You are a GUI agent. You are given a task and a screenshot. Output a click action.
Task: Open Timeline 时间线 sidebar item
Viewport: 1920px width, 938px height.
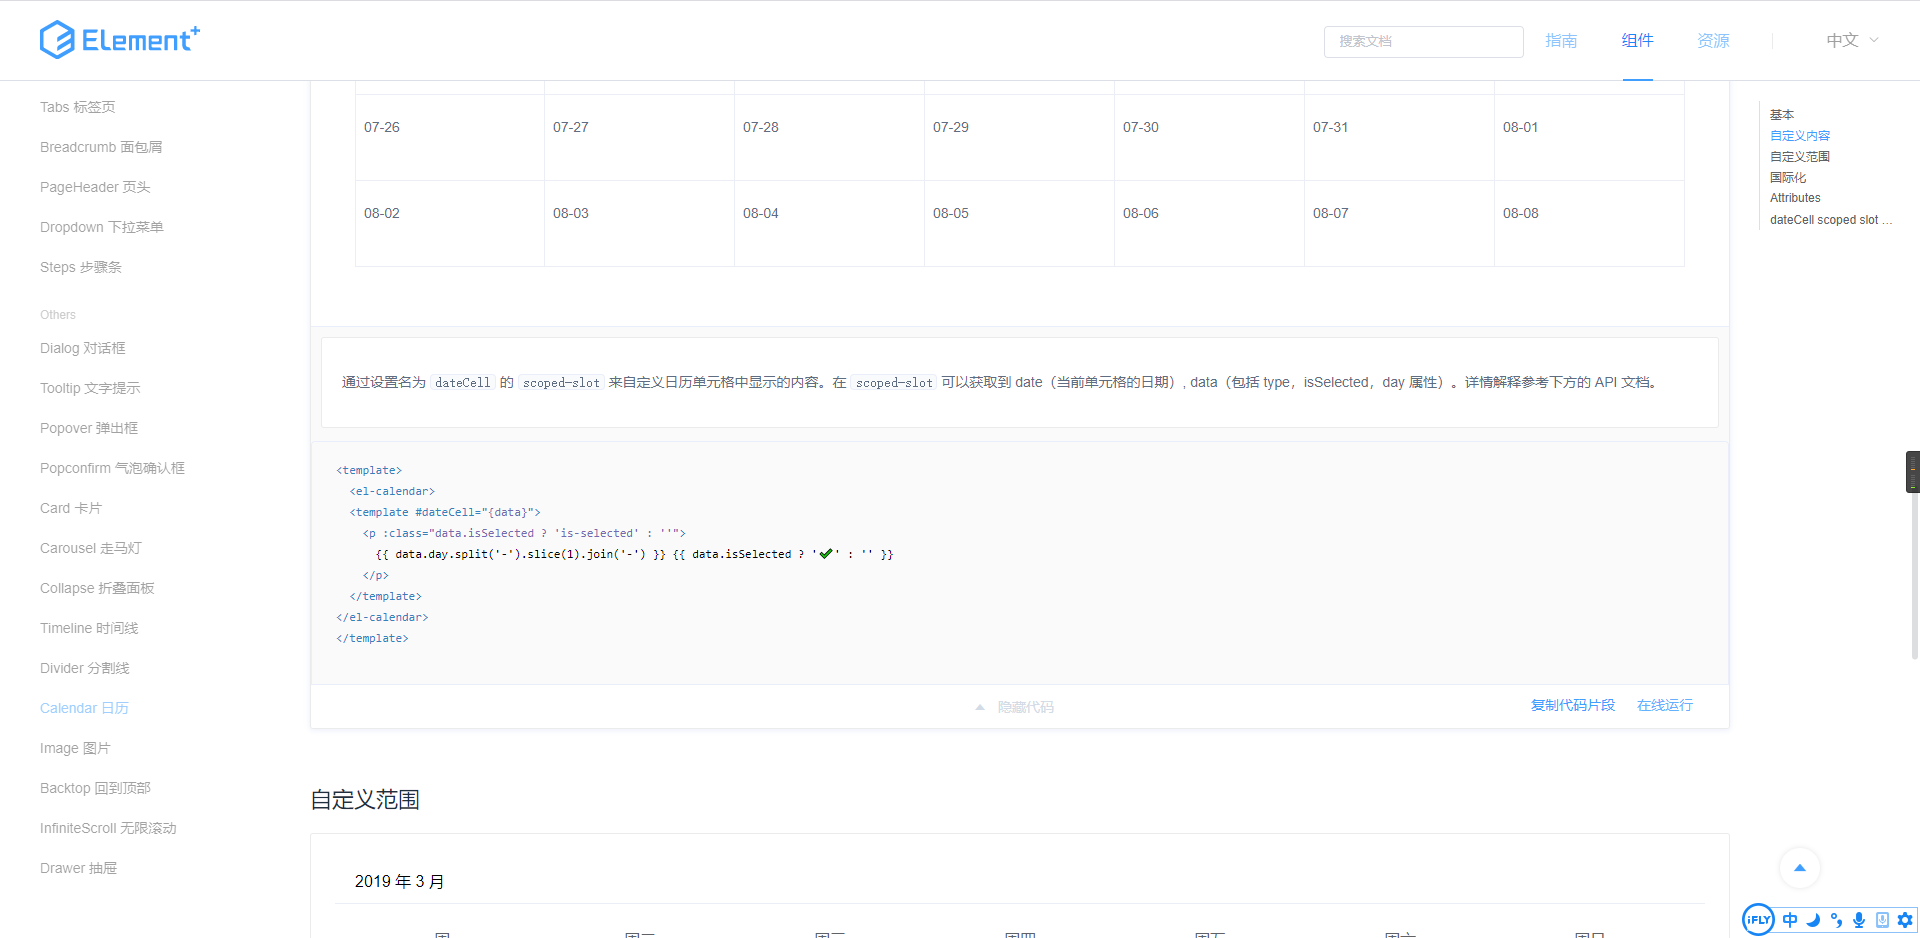(x=89, y=628)
